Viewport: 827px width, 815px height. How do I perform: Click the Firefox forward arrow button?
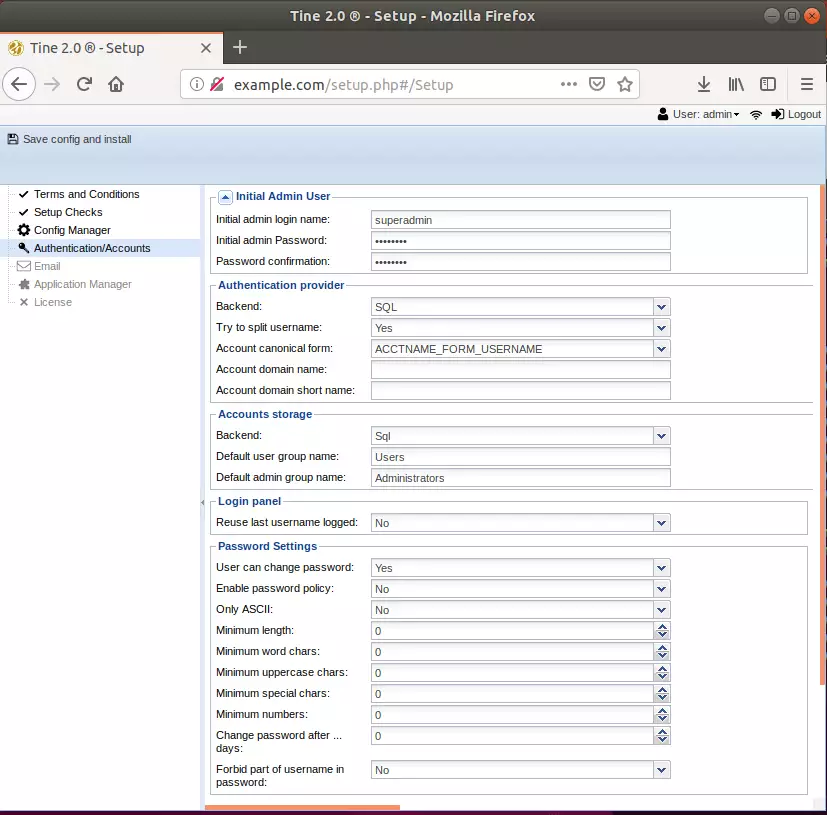coord(52,84)
